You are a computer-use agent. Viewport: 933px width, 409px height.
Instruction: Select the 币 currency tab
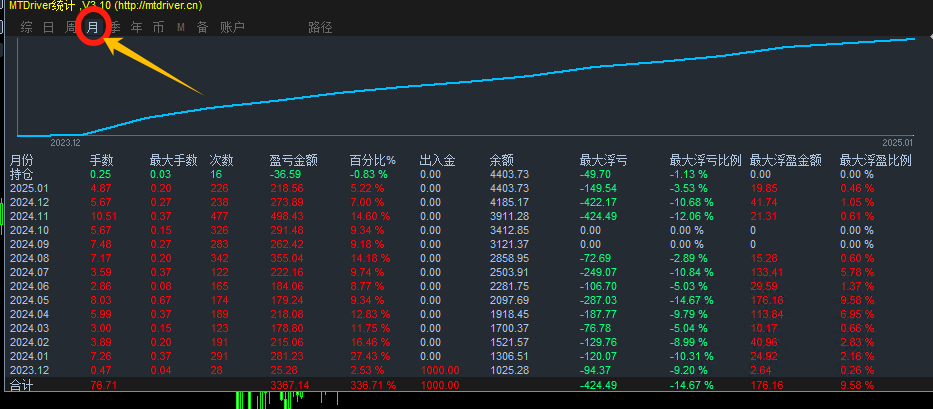159,28
